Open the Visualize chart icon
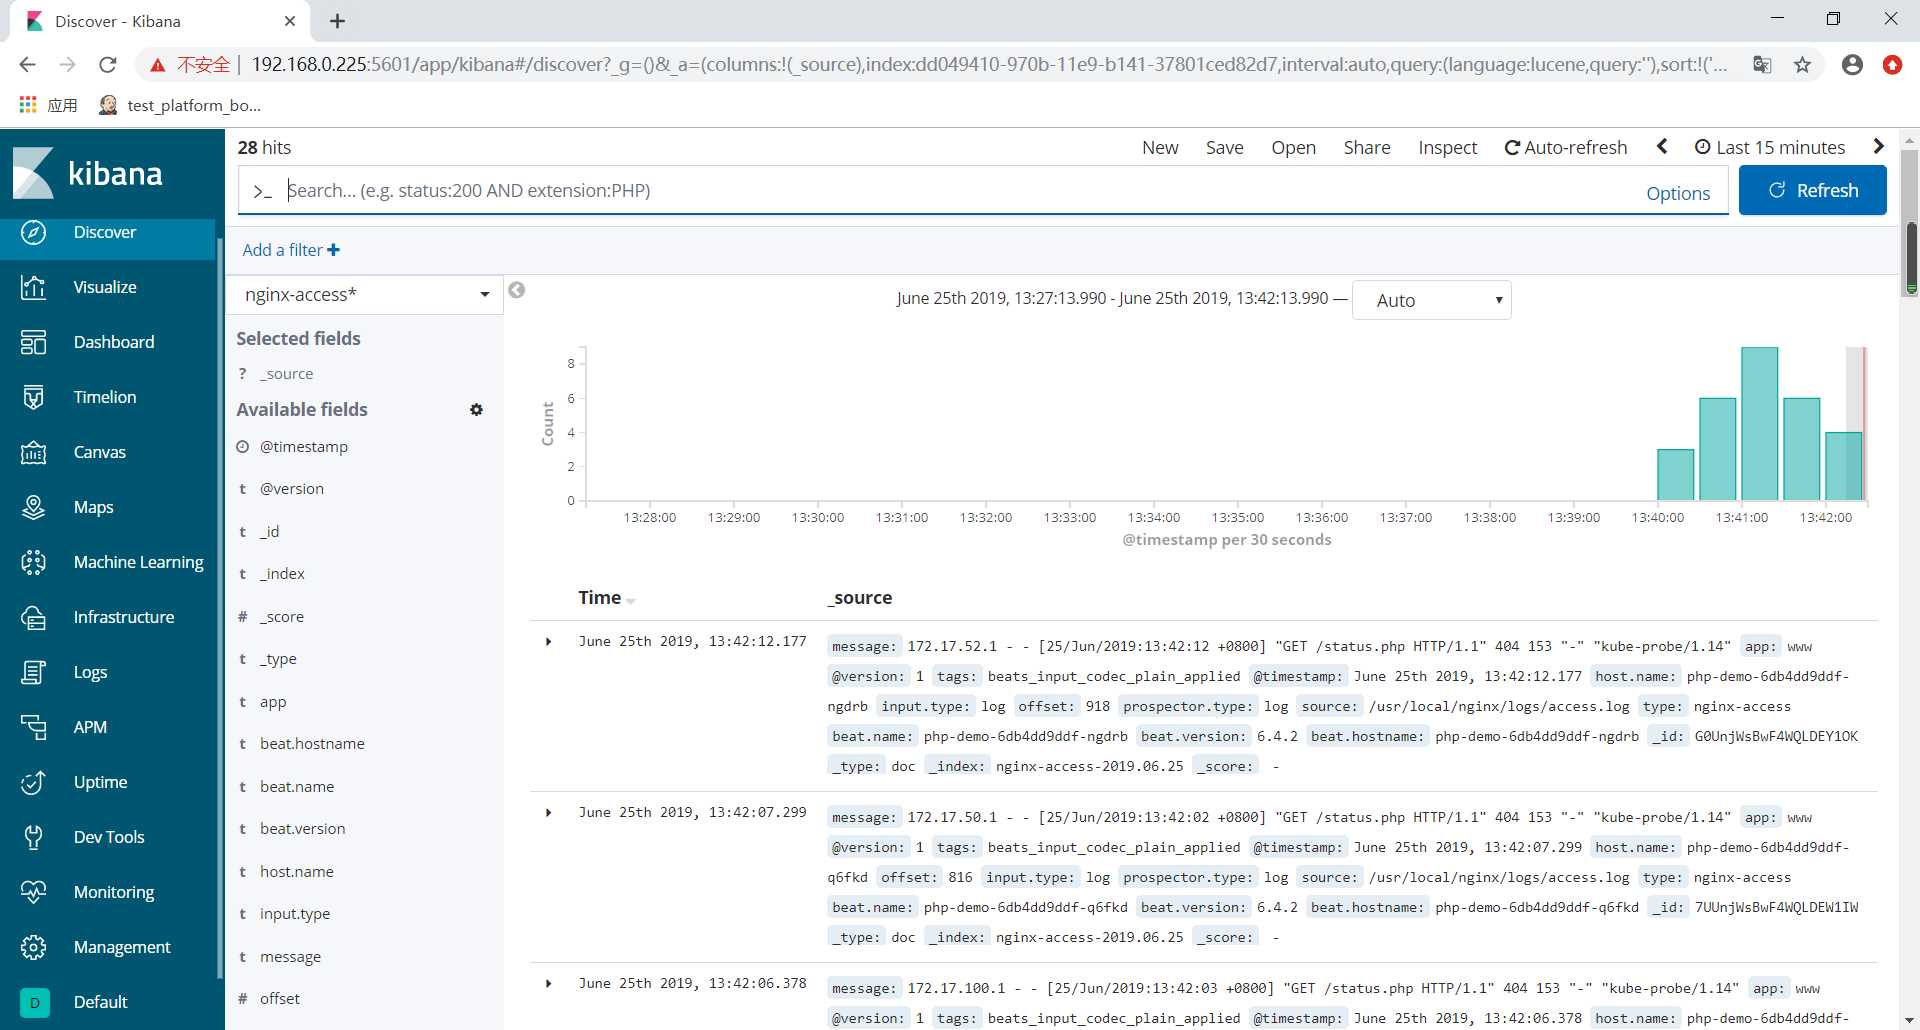 point(33,287)
